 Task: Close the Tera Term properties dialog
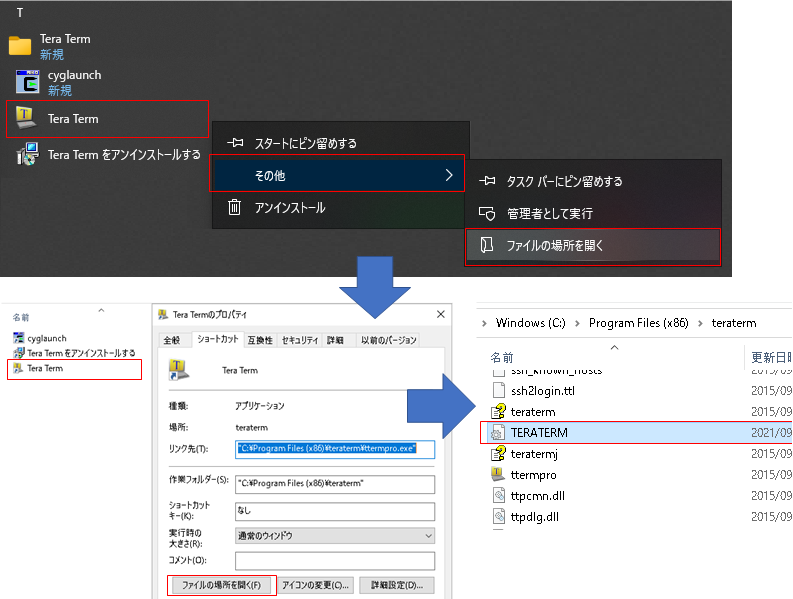pyautogui.click(x=440, y=314)
